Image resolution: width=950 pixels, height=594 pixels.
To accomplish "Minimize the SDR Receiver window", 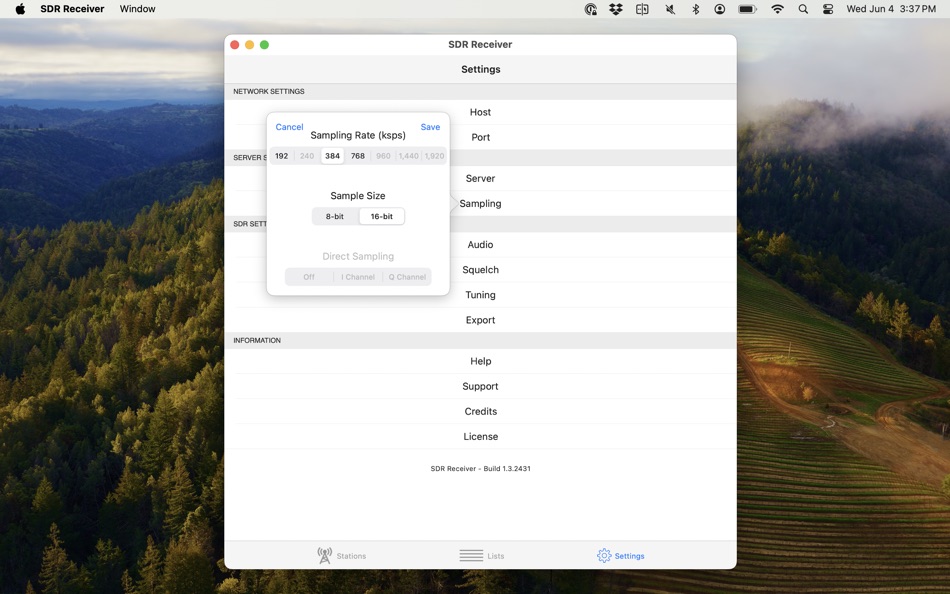I will [250, 45].
